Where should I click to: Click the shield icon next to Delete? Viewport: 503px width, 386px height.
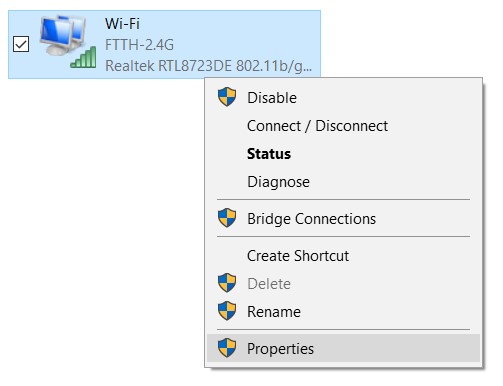click(227, 283)
